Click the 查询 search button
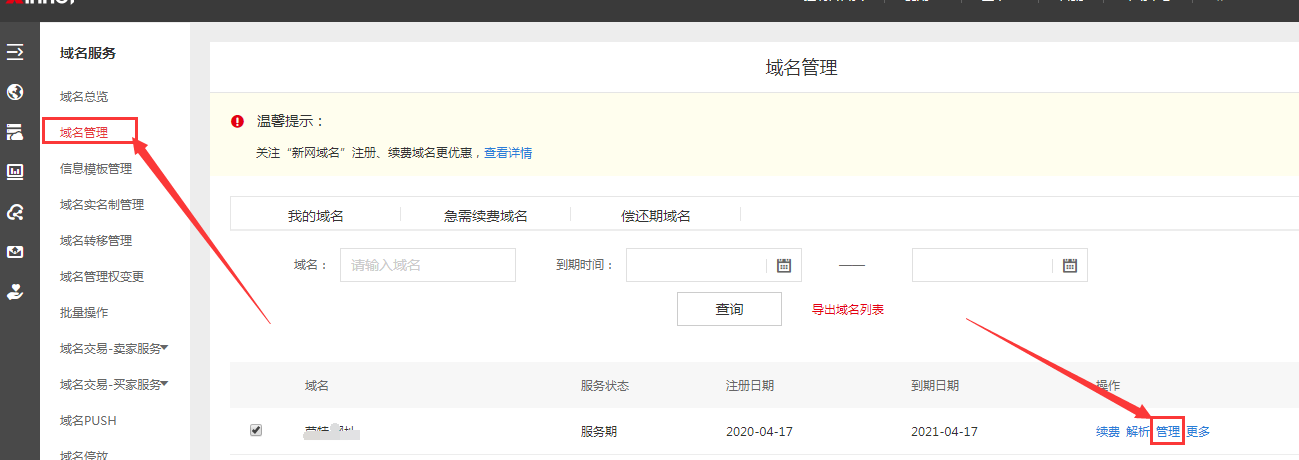 729,309
